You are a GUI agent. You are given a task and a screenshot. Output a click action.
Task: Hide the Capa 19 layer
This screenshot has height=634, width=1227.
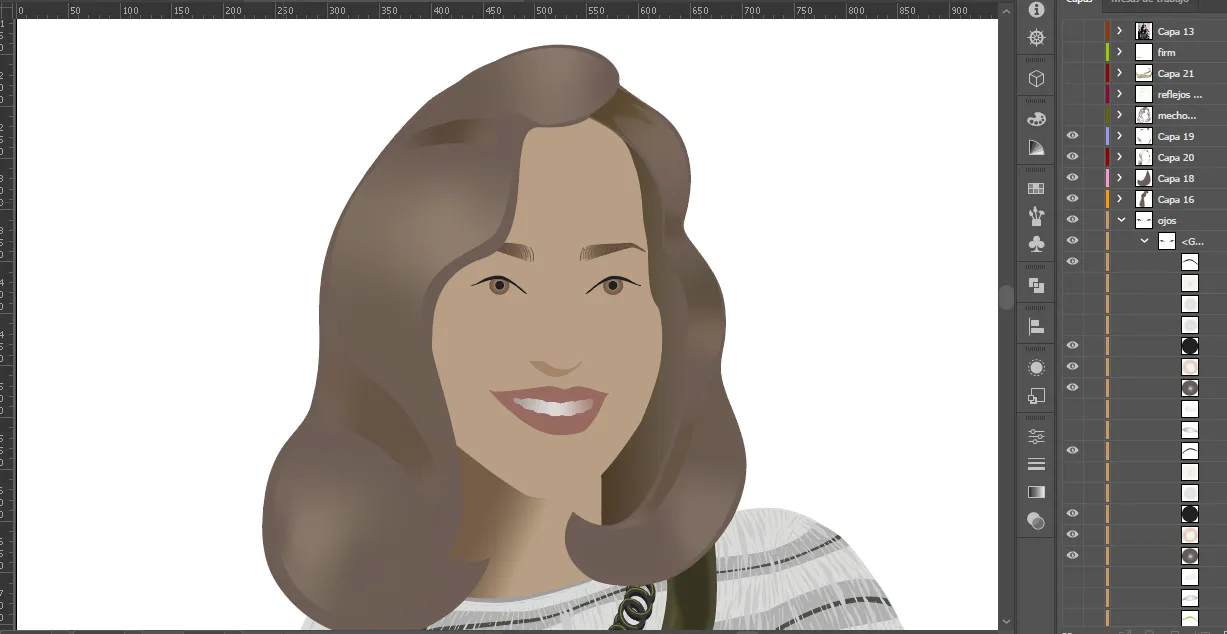[1072, 136]
